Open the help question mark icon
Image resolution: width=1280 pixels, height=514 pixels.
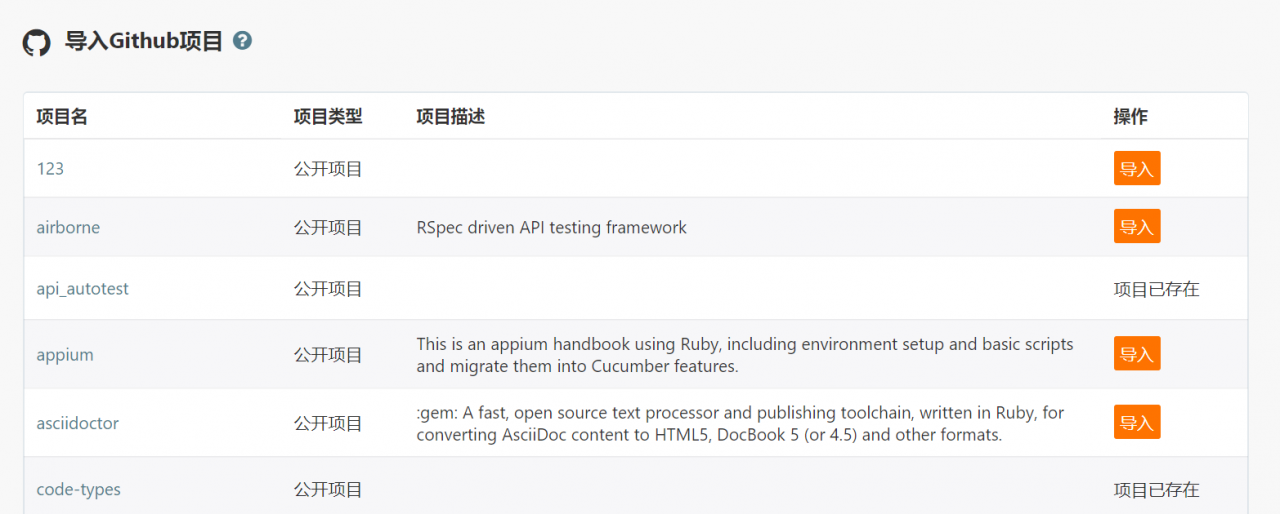(242, 41)
